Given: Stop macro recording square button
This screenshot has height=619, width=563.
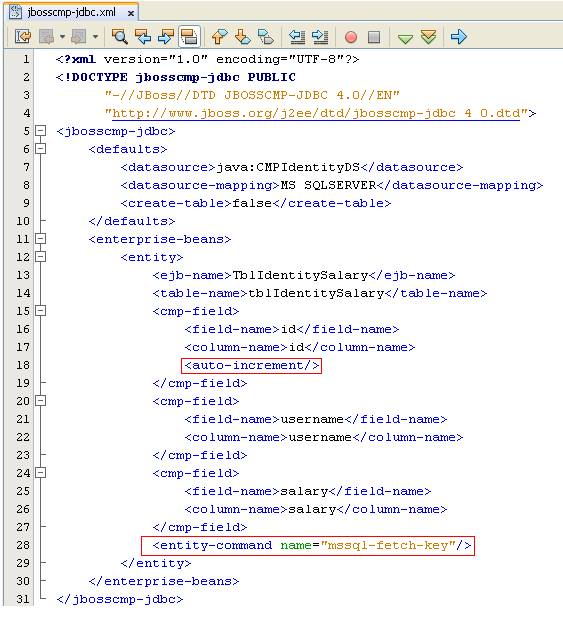Looking at the screenshot, I should (374, 37).
